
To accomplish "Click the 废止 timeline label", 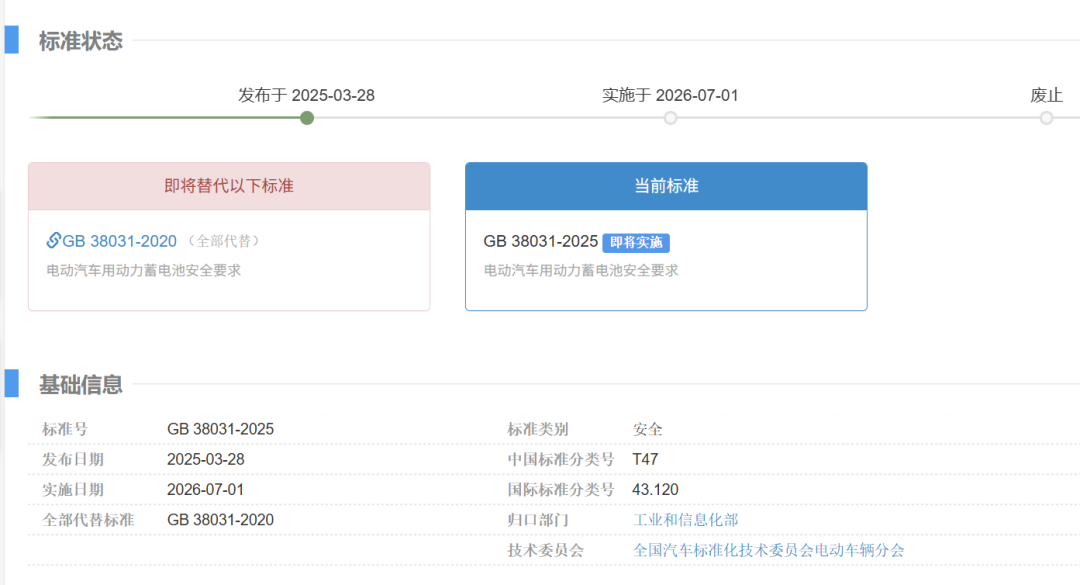I will coord(1046,95).
